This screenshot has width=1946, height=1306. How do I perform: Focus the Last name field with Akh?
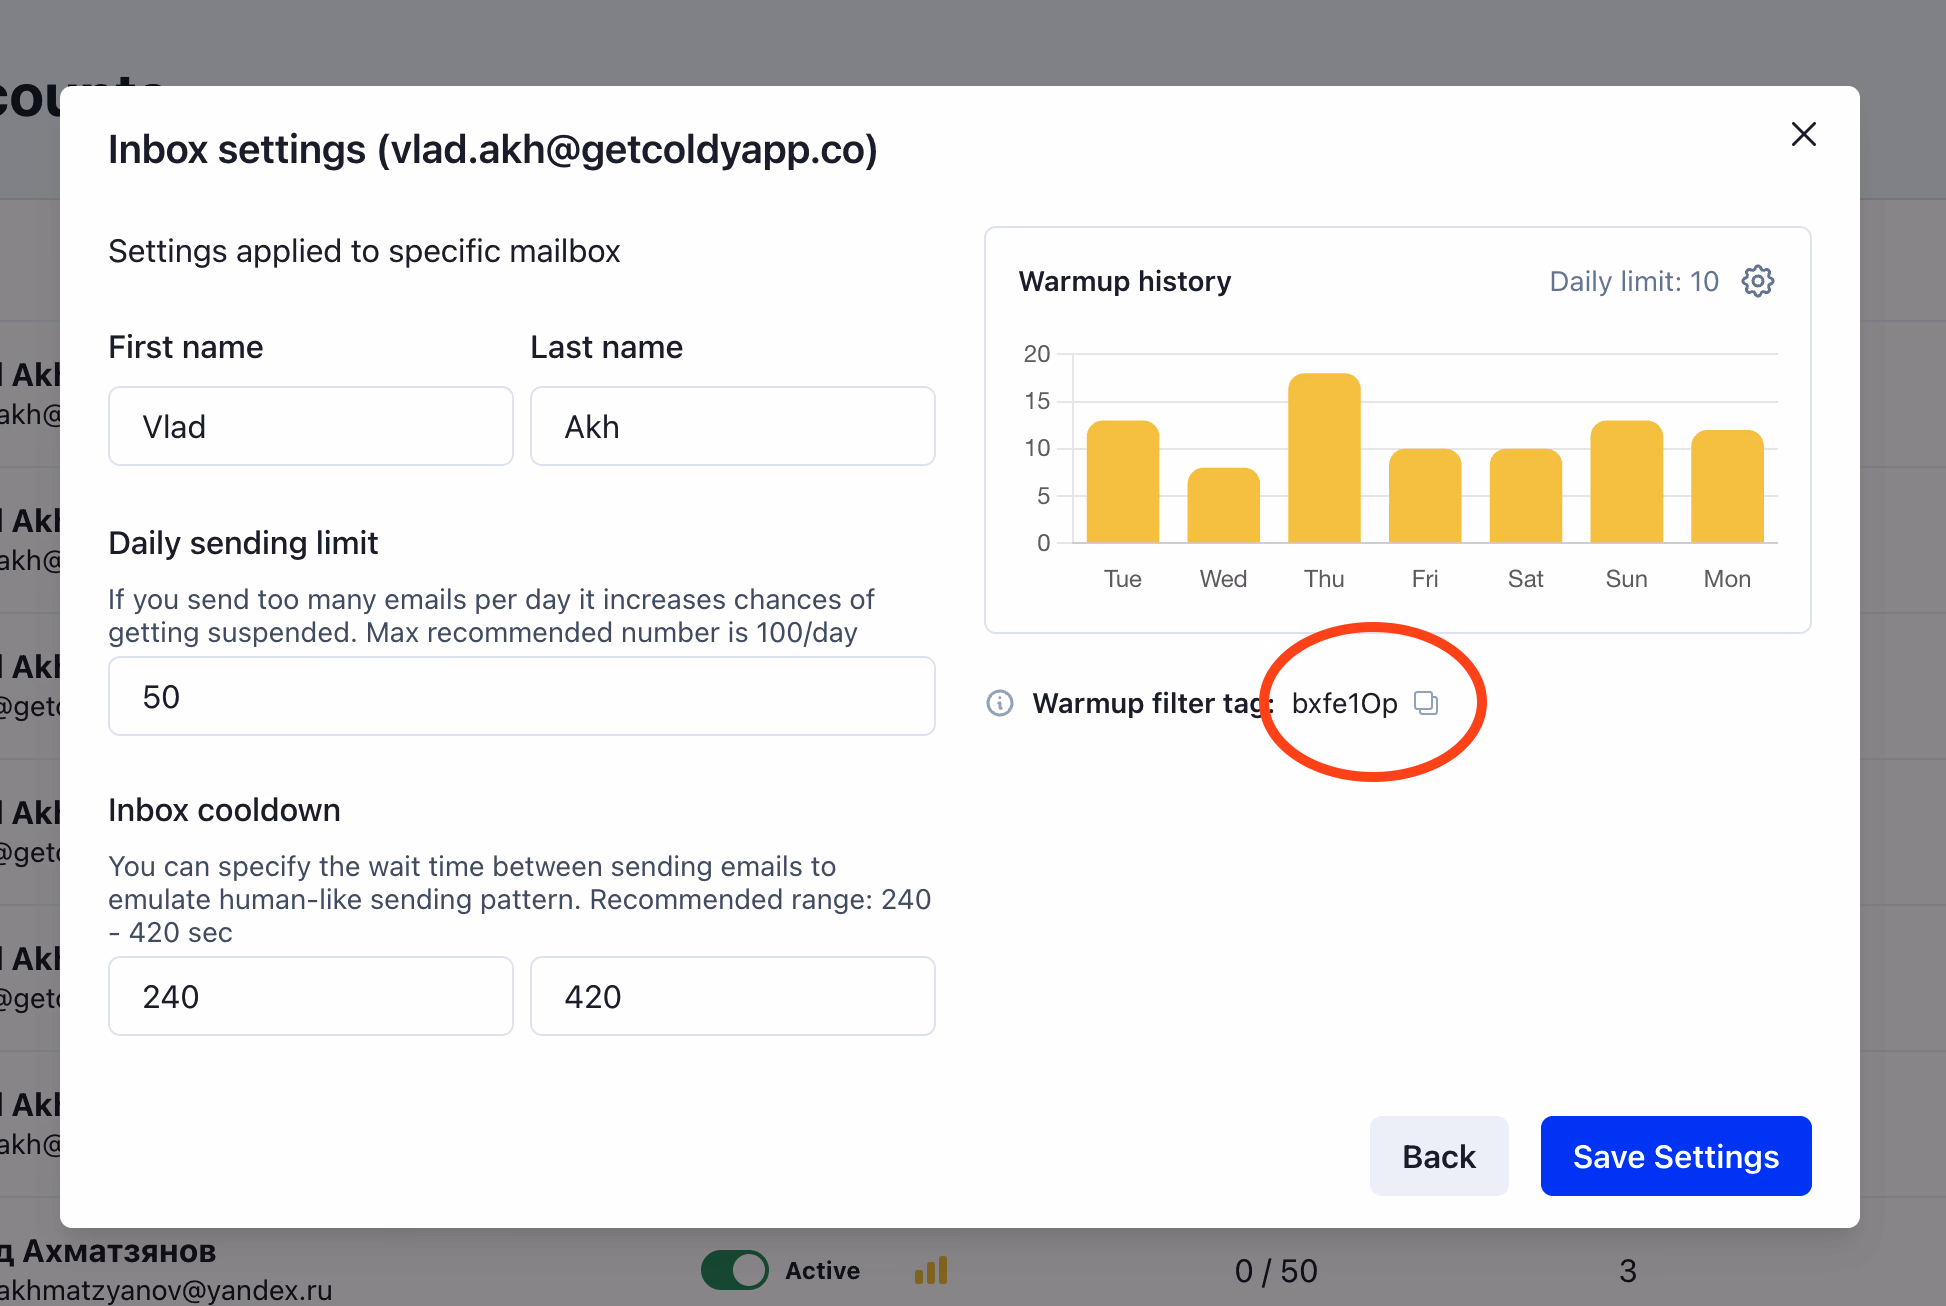(732, 426)
